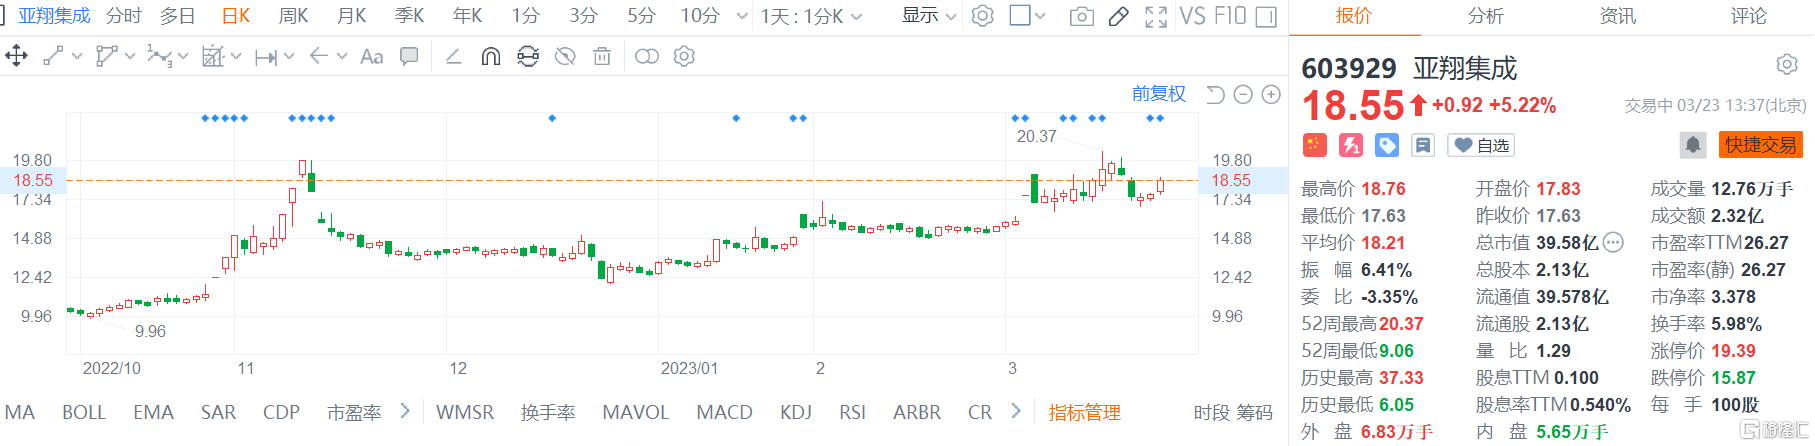This screenshot has height=446, width=1815.
Task: Enter fullscreen chart mode
Action: click(x=1156, y=16)
